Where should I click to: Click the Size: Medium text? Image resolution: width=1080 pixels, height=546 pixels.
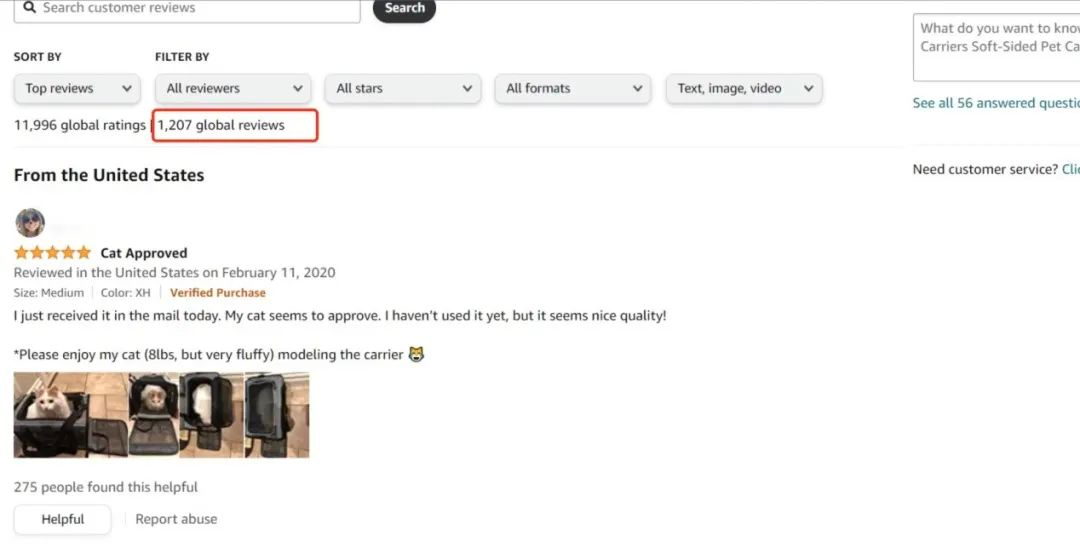click(49, 293)
